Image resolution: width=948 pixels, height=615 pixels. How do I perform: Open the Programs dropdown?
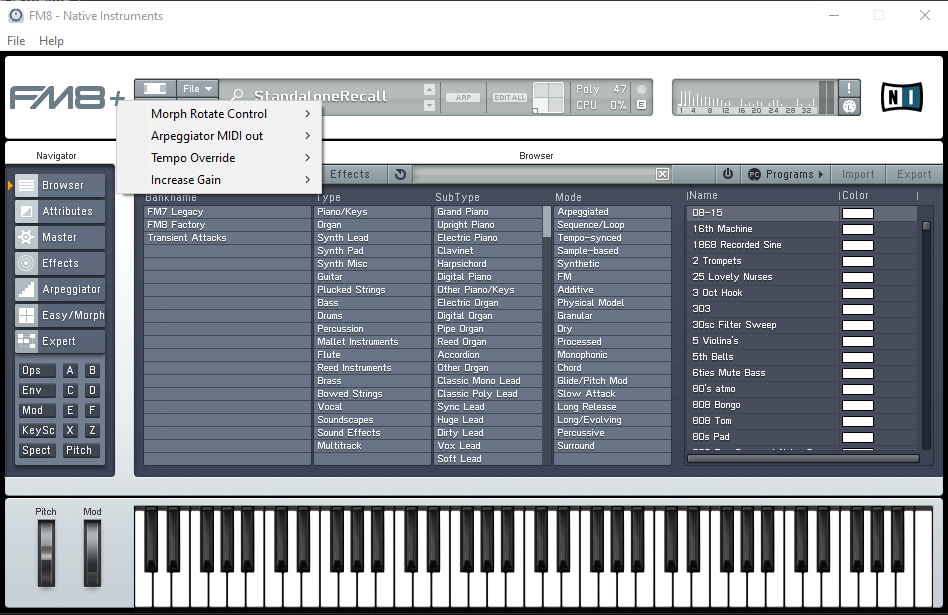(786, 174)
